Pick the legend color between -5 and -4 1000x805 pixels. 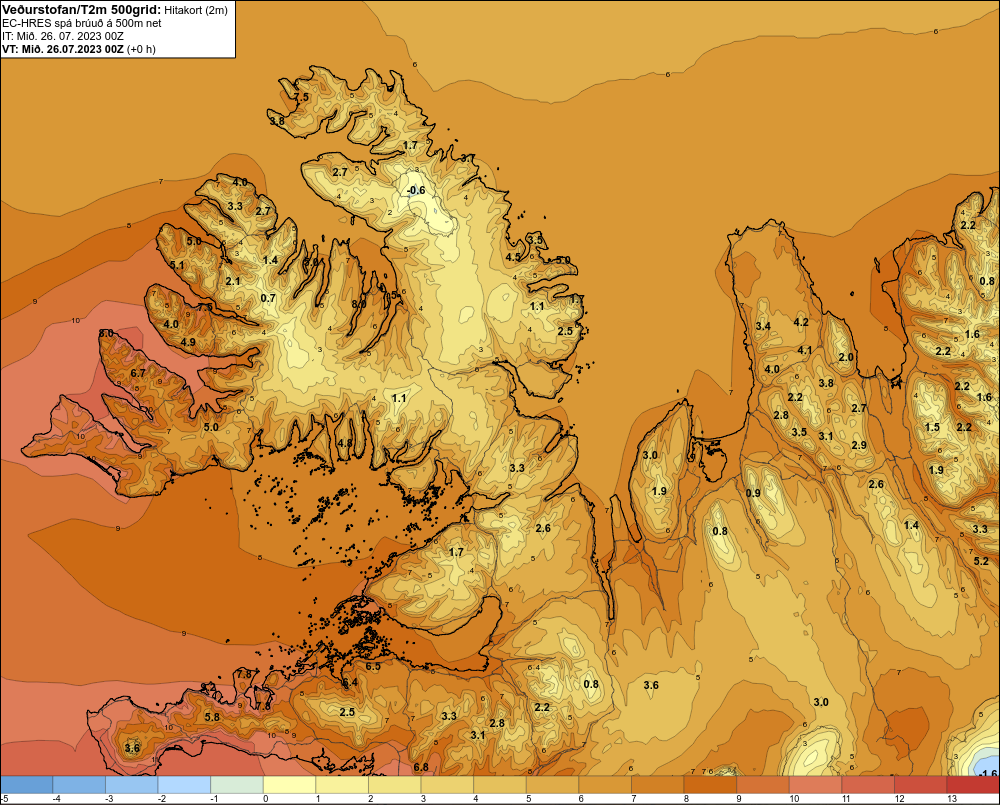pyautogui.click(x=27, y=784)
